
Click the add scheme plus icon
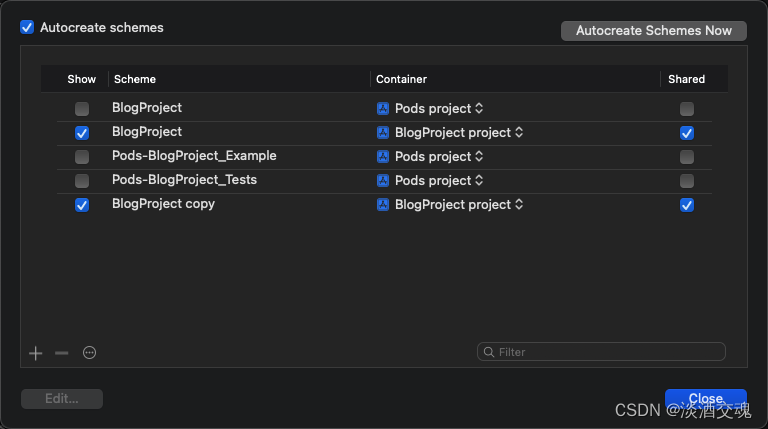coord(36,352)
